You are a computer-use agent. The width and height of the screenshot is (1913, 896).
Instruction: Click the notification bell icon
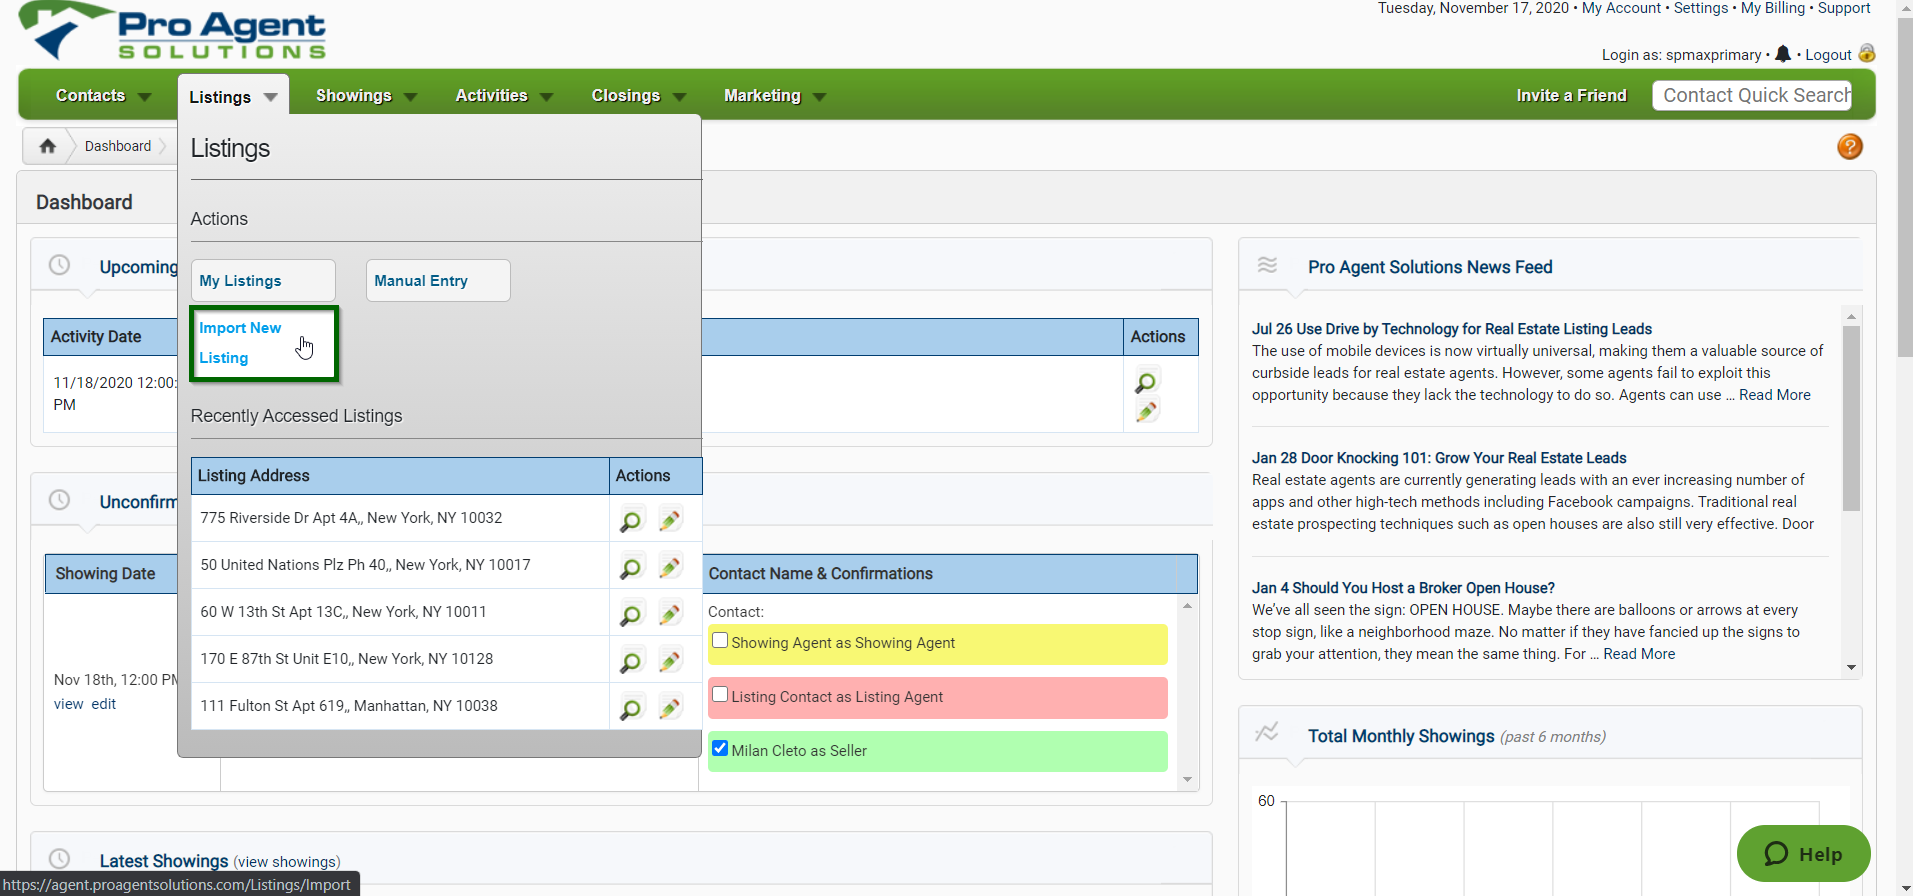point(1783,54)
